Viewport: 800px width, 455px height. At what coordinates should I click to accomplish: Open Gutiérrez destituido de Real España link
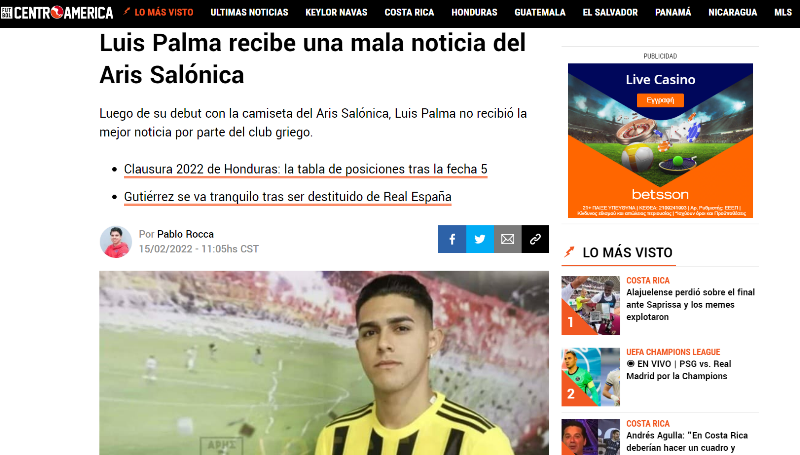point(288,197)
